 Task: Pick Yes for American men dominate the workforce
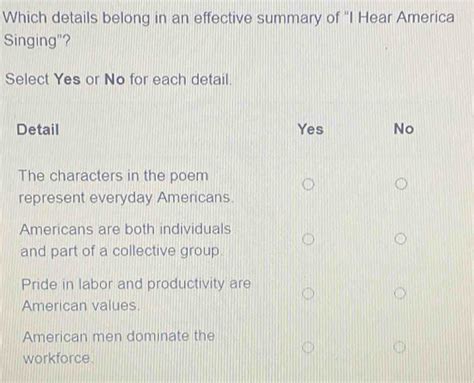click(308, 347)
